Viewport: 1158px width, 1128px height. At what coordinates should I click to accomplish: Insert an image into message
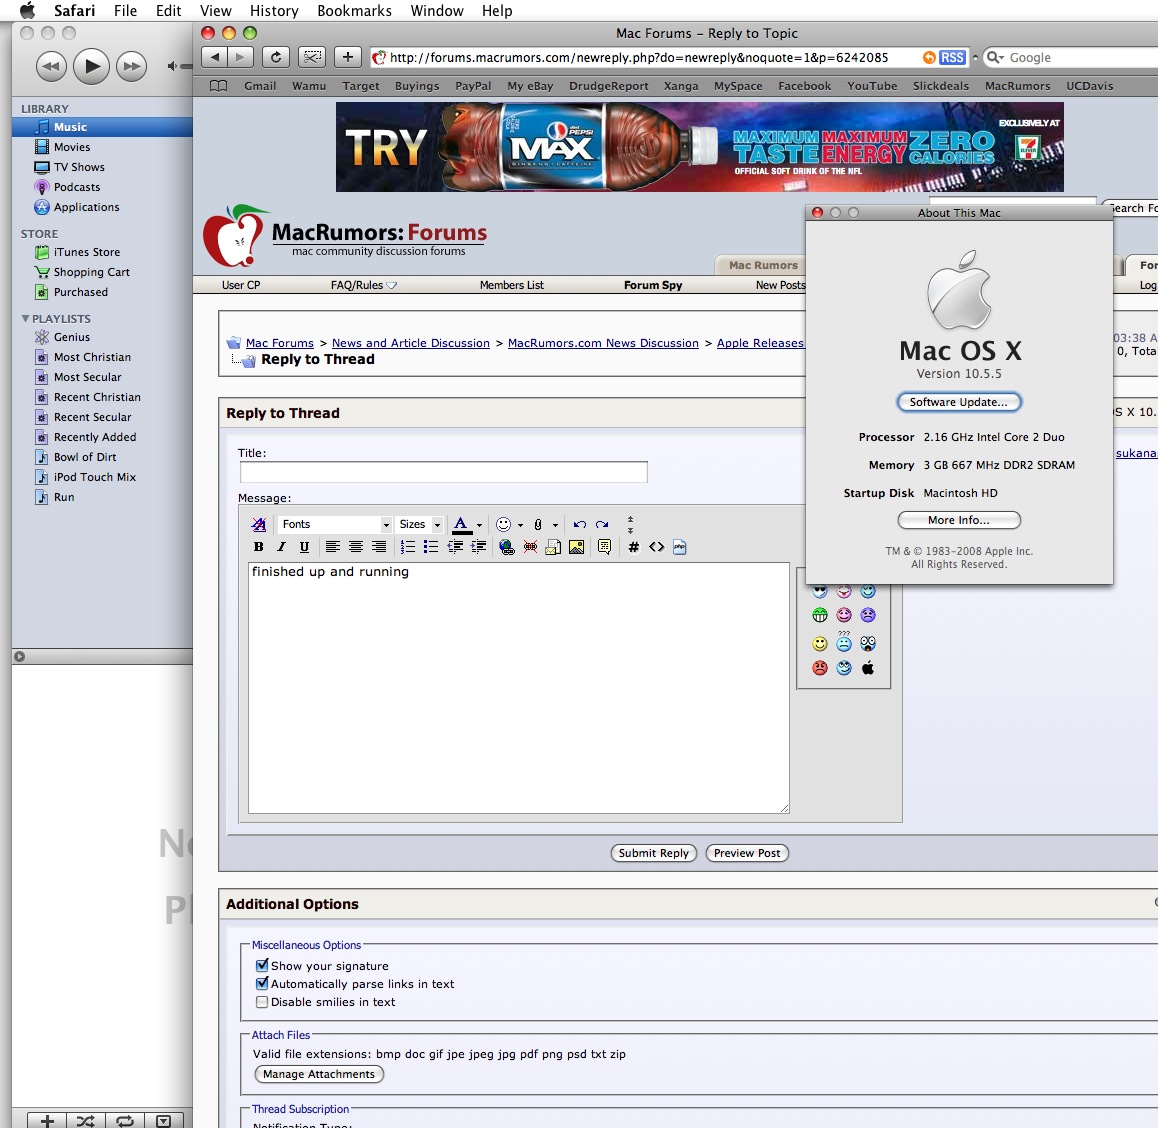(x=577, y=547)
